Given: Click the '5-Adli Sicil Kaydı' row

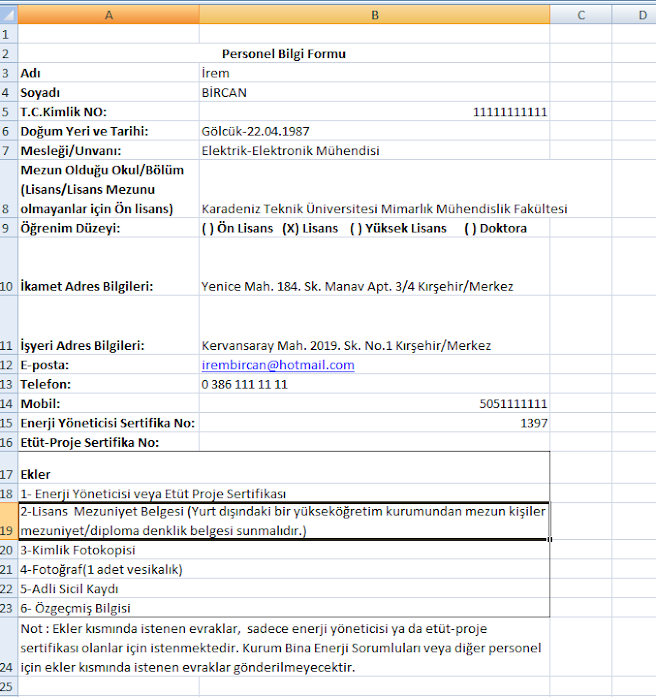Looking at the screenshot, I should (x=284, y=589).
